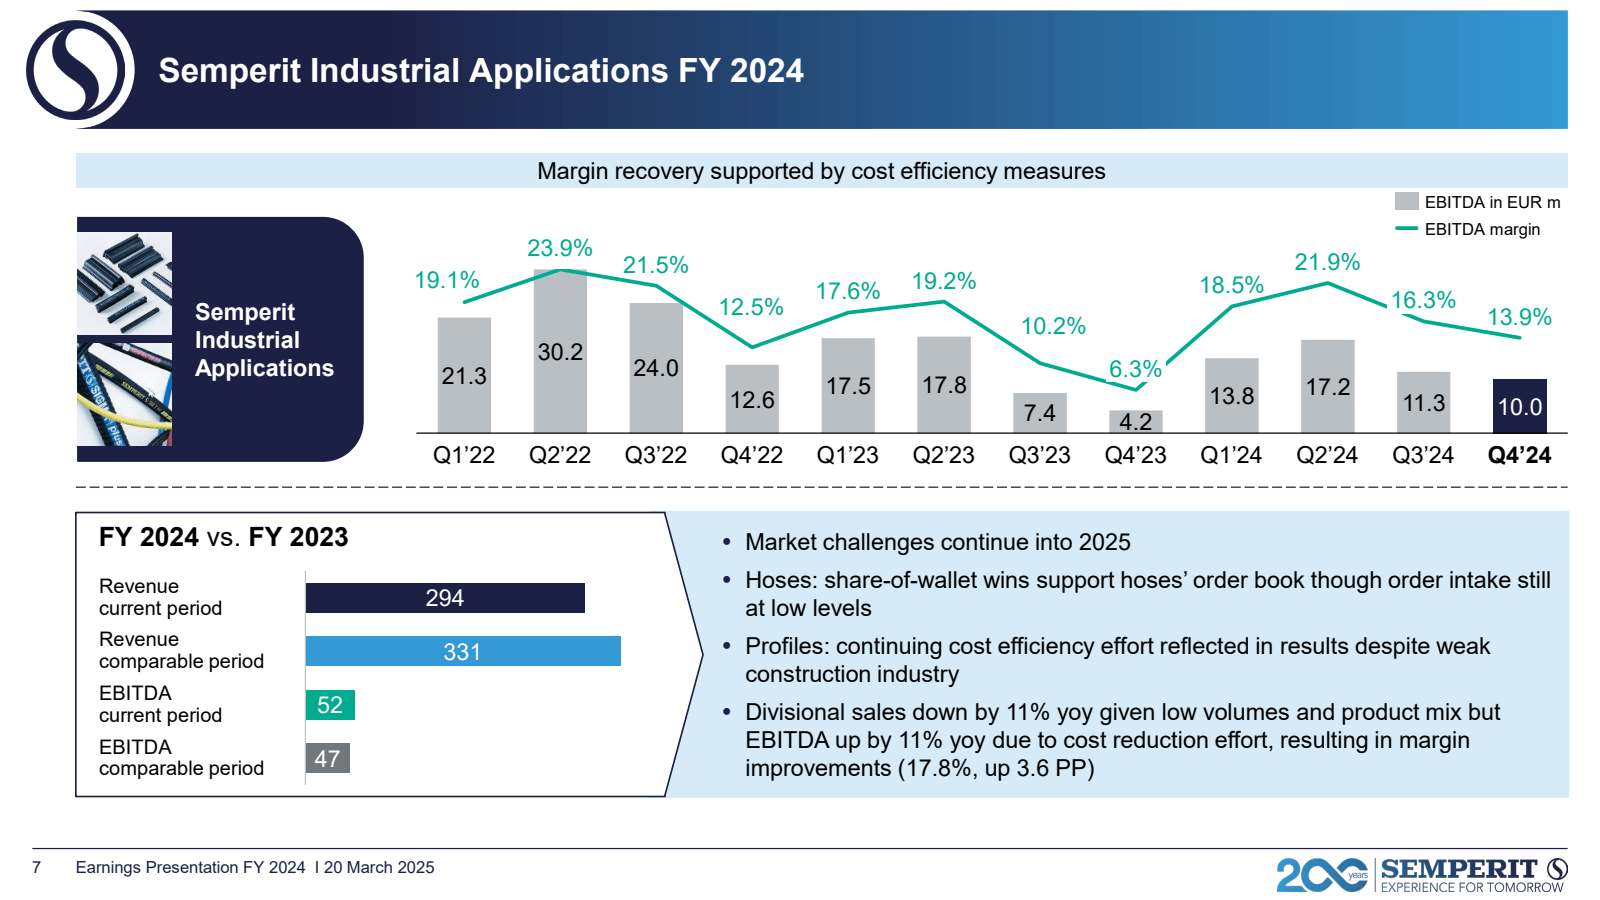Click the Q3'23 axis label
The image size is (1600, 900).
click(x=1040, y=455)
